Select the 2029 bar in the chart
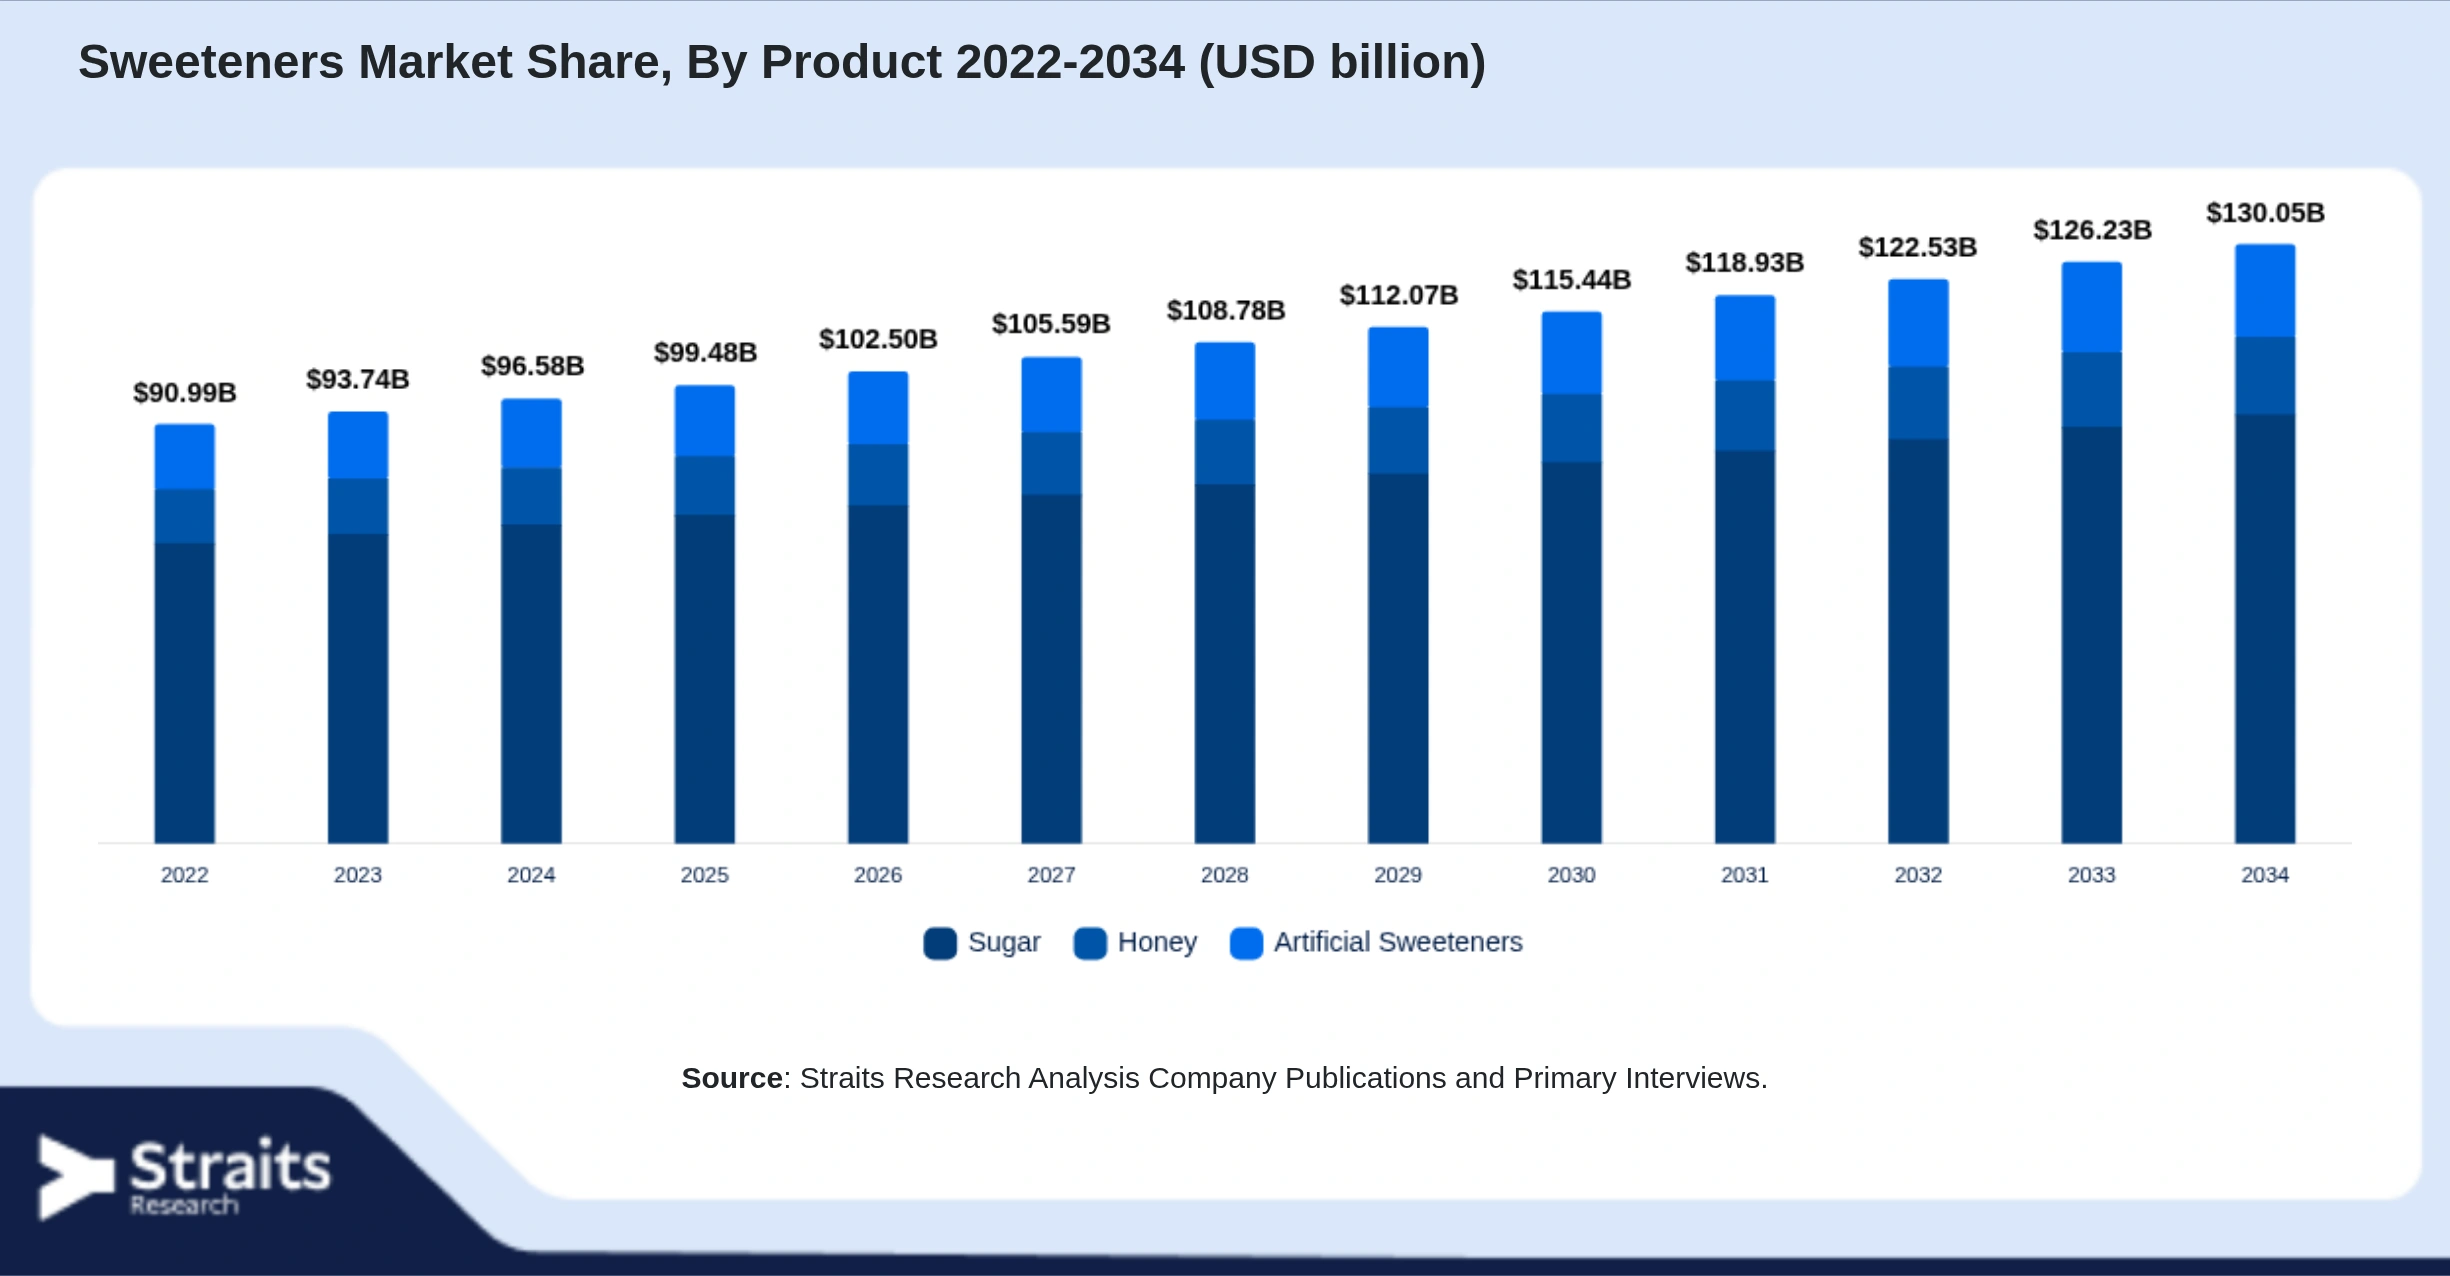Screen dimensions: 2450x1276 click(x=1398, y=585)
